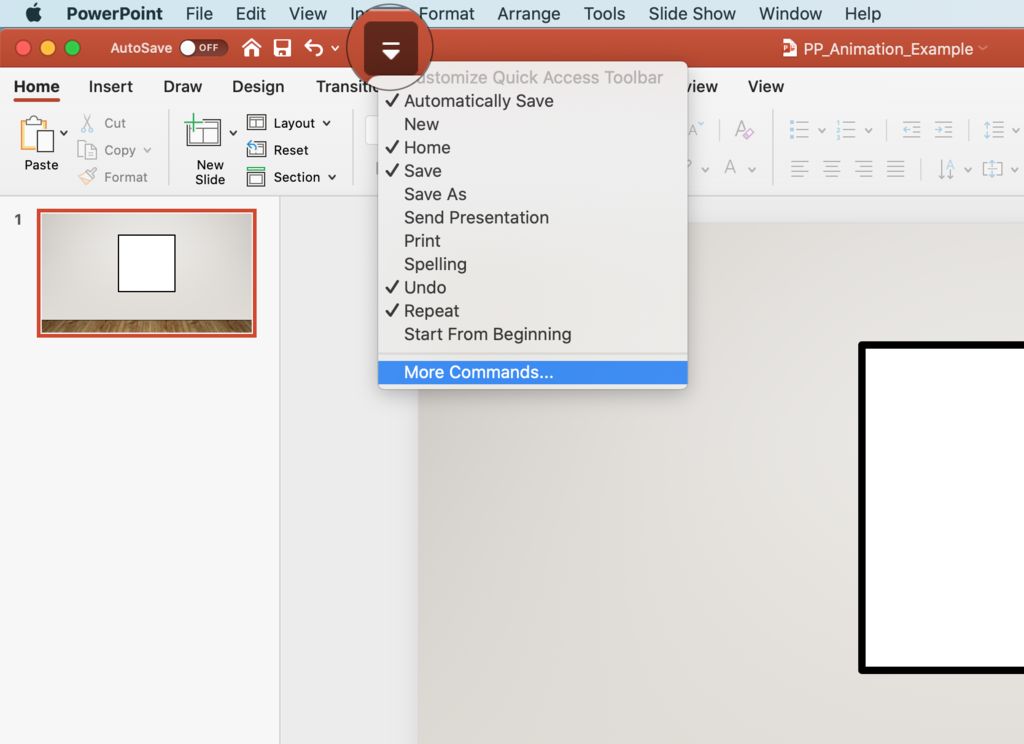Switch to the Home ribbon tab
The height and width of the screenshot is (744, 1024).
coord(37,86)
